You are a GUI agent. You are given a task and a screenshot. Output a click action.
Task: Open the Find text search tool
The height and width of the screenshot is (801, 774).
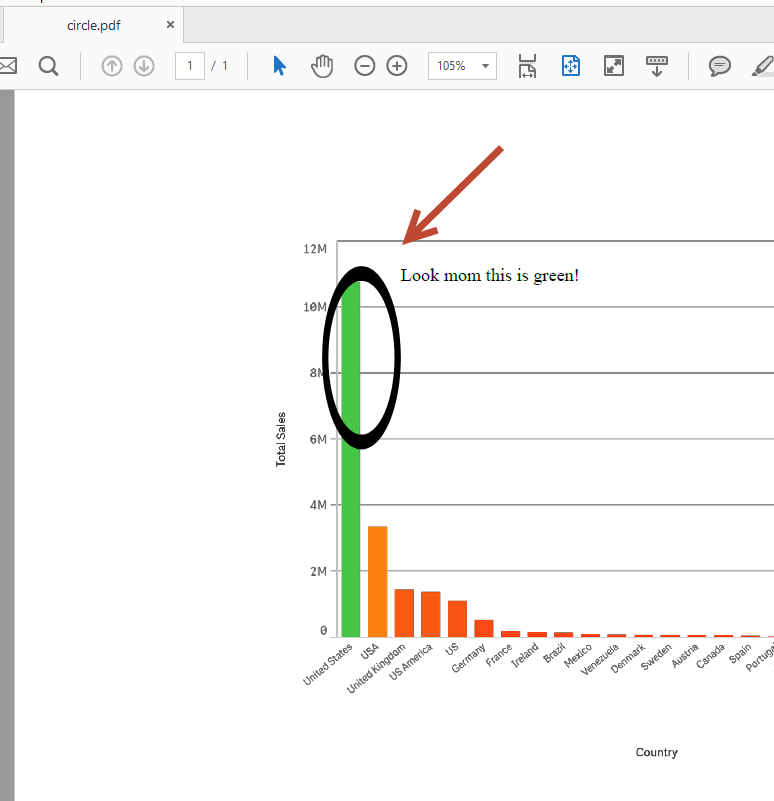pyautogui.click(x=49, y=66)
